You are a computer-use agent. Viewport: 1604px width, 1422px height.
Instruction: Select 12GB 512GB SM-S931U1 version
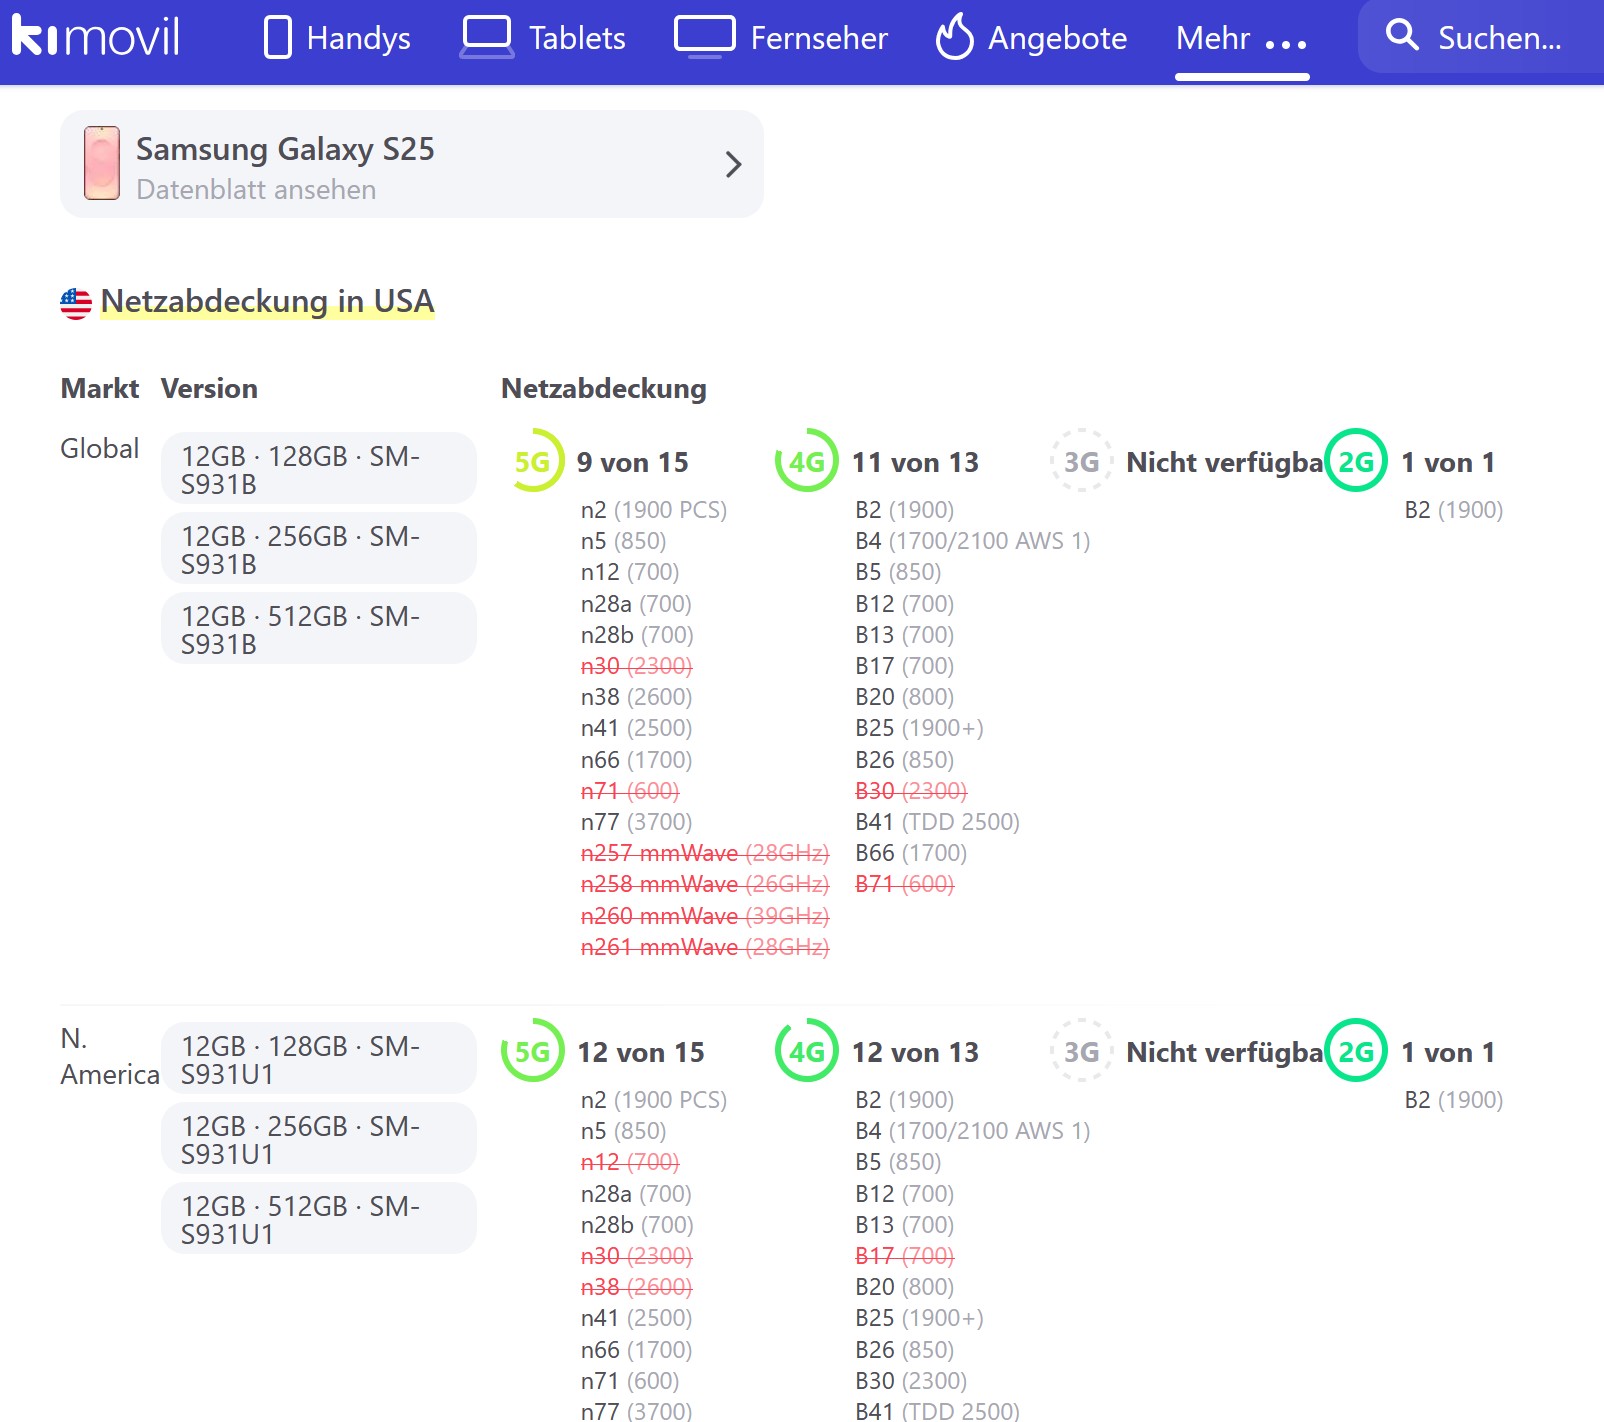coord(319,1218)
